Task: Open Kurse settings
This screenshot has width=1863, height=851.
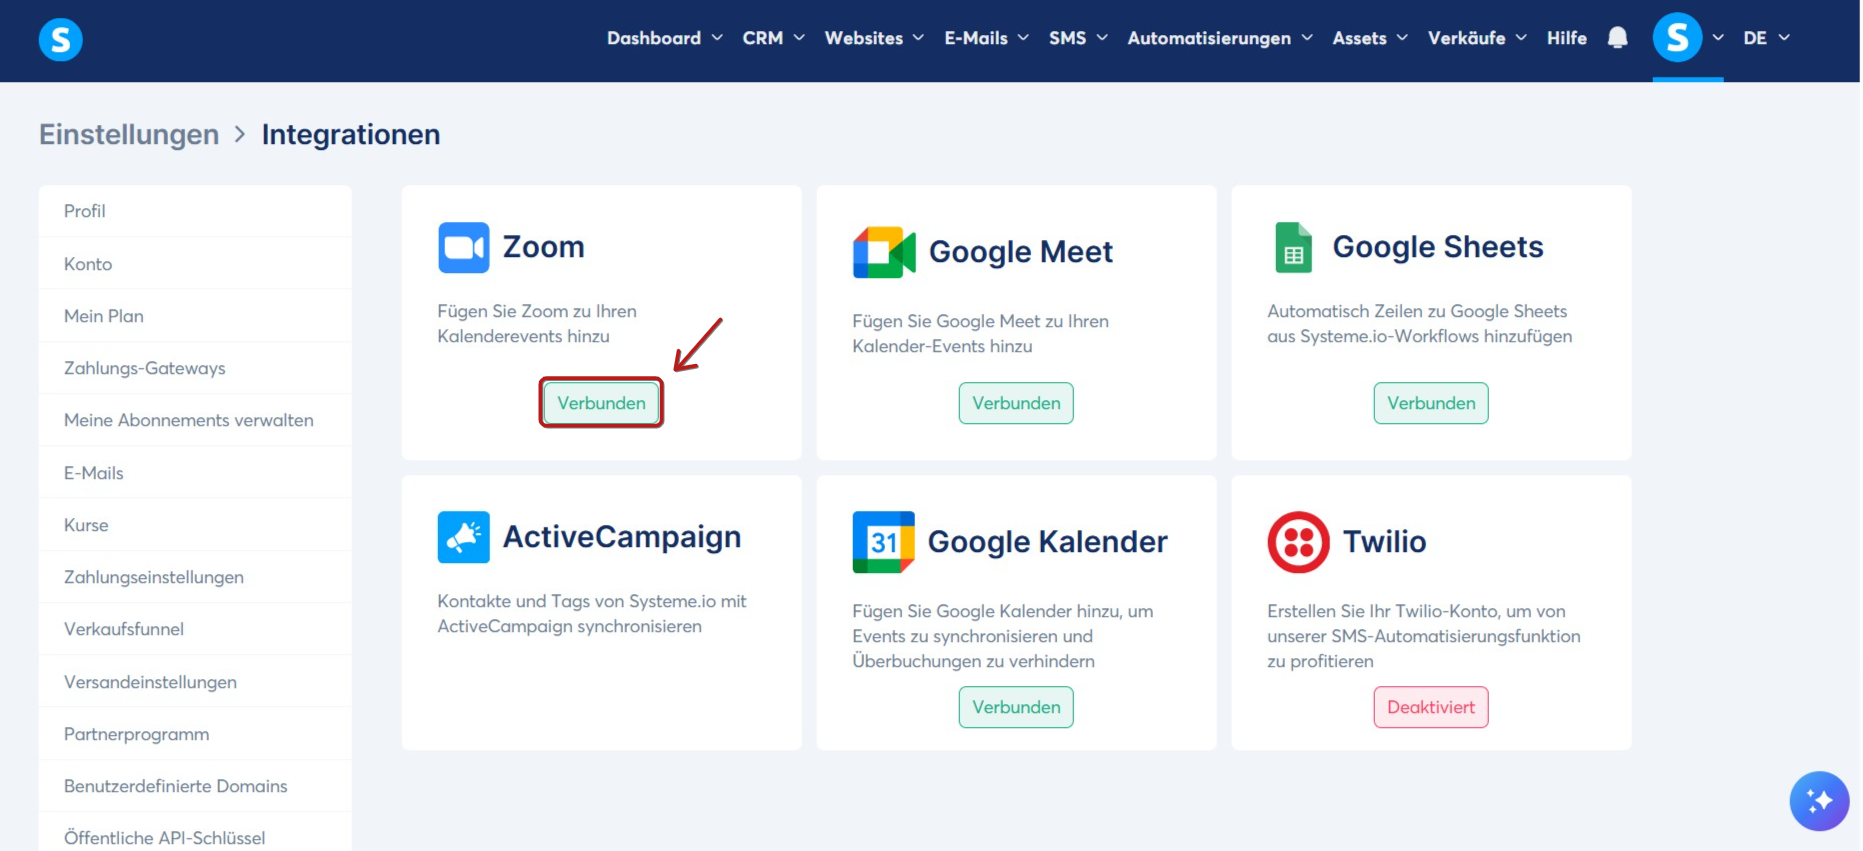Action: coord(195,525)
